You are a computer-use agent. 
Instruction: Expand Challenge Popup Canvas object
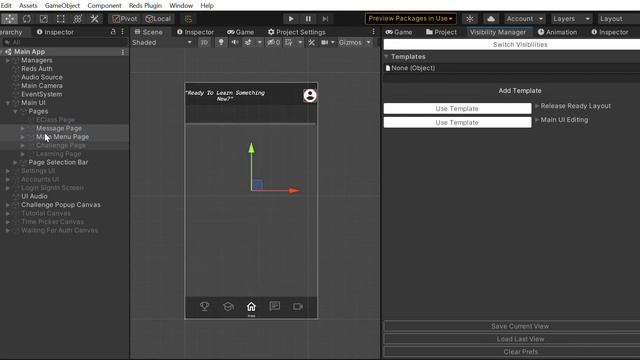click(x=8, y=205)
